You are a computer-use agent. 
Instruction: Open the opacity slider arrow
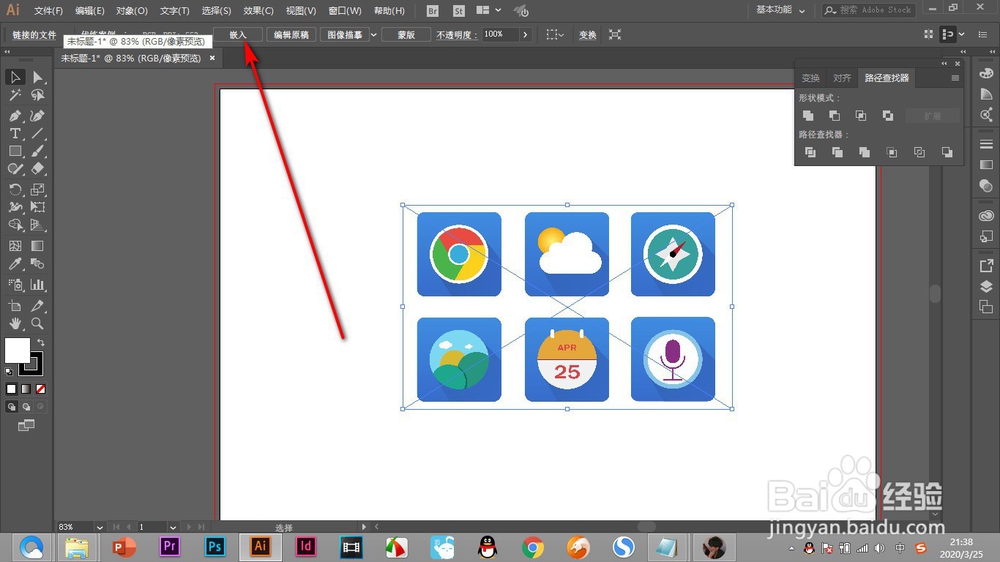click(x=525, y=35)
